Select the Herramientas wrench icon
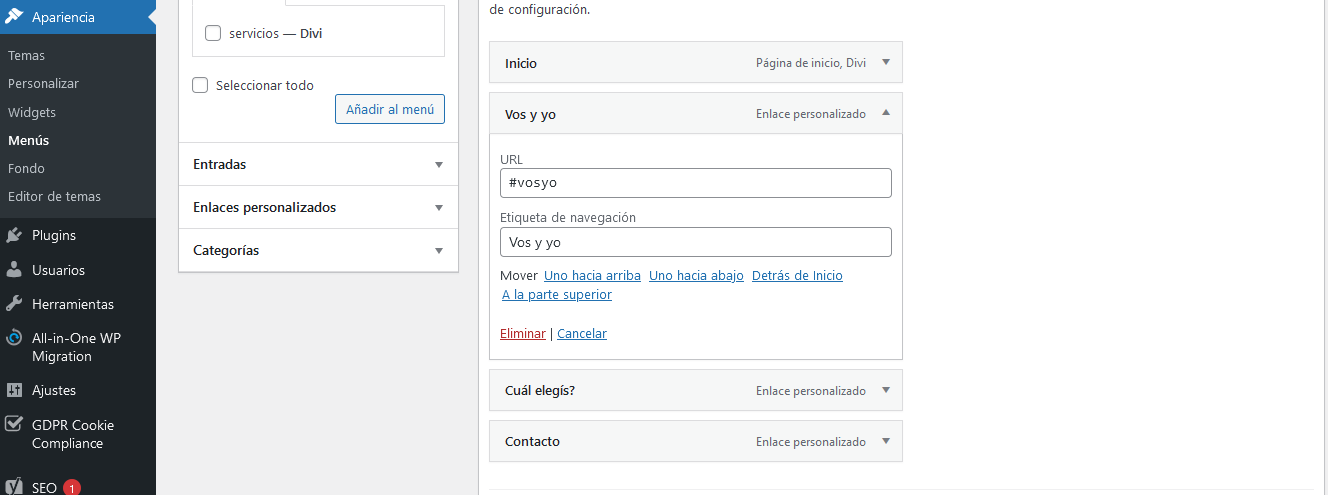The width and height of the screenshot is (1328, 495). click(14, 304)
